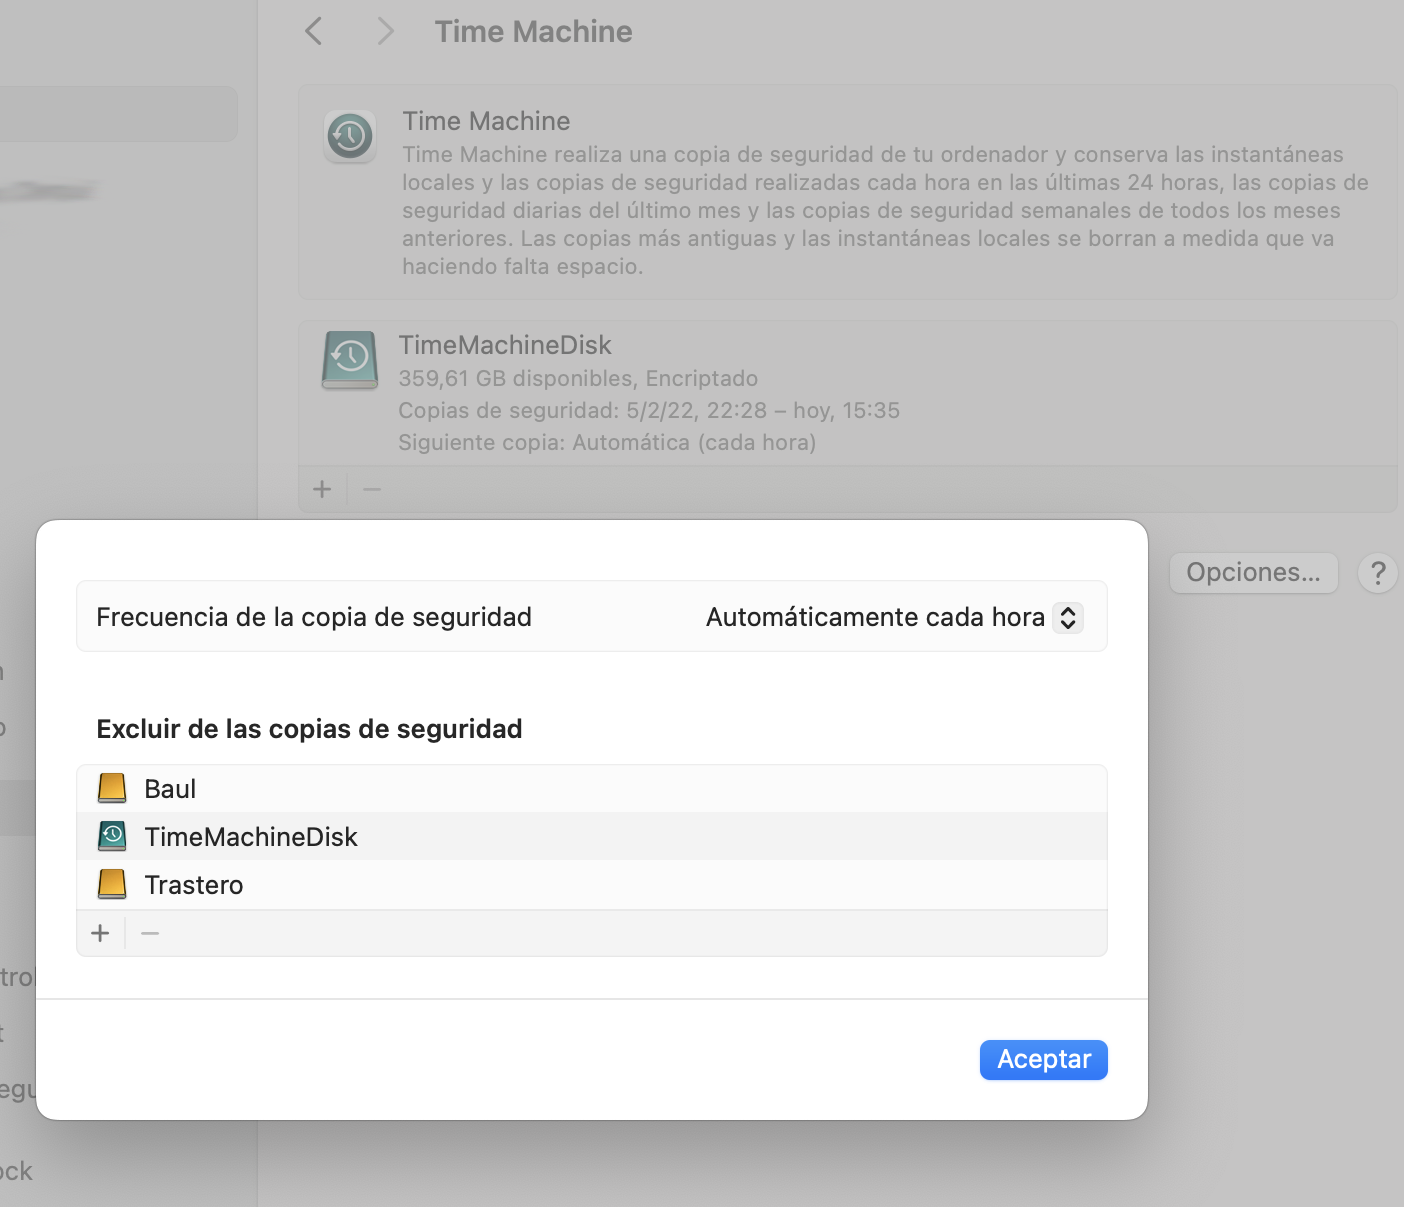The height and width of the screenshot is (1207, 1404).
Task: Click the '359,61 GB disponibles, Encriptado' text
Action: [x=578, y=378]
